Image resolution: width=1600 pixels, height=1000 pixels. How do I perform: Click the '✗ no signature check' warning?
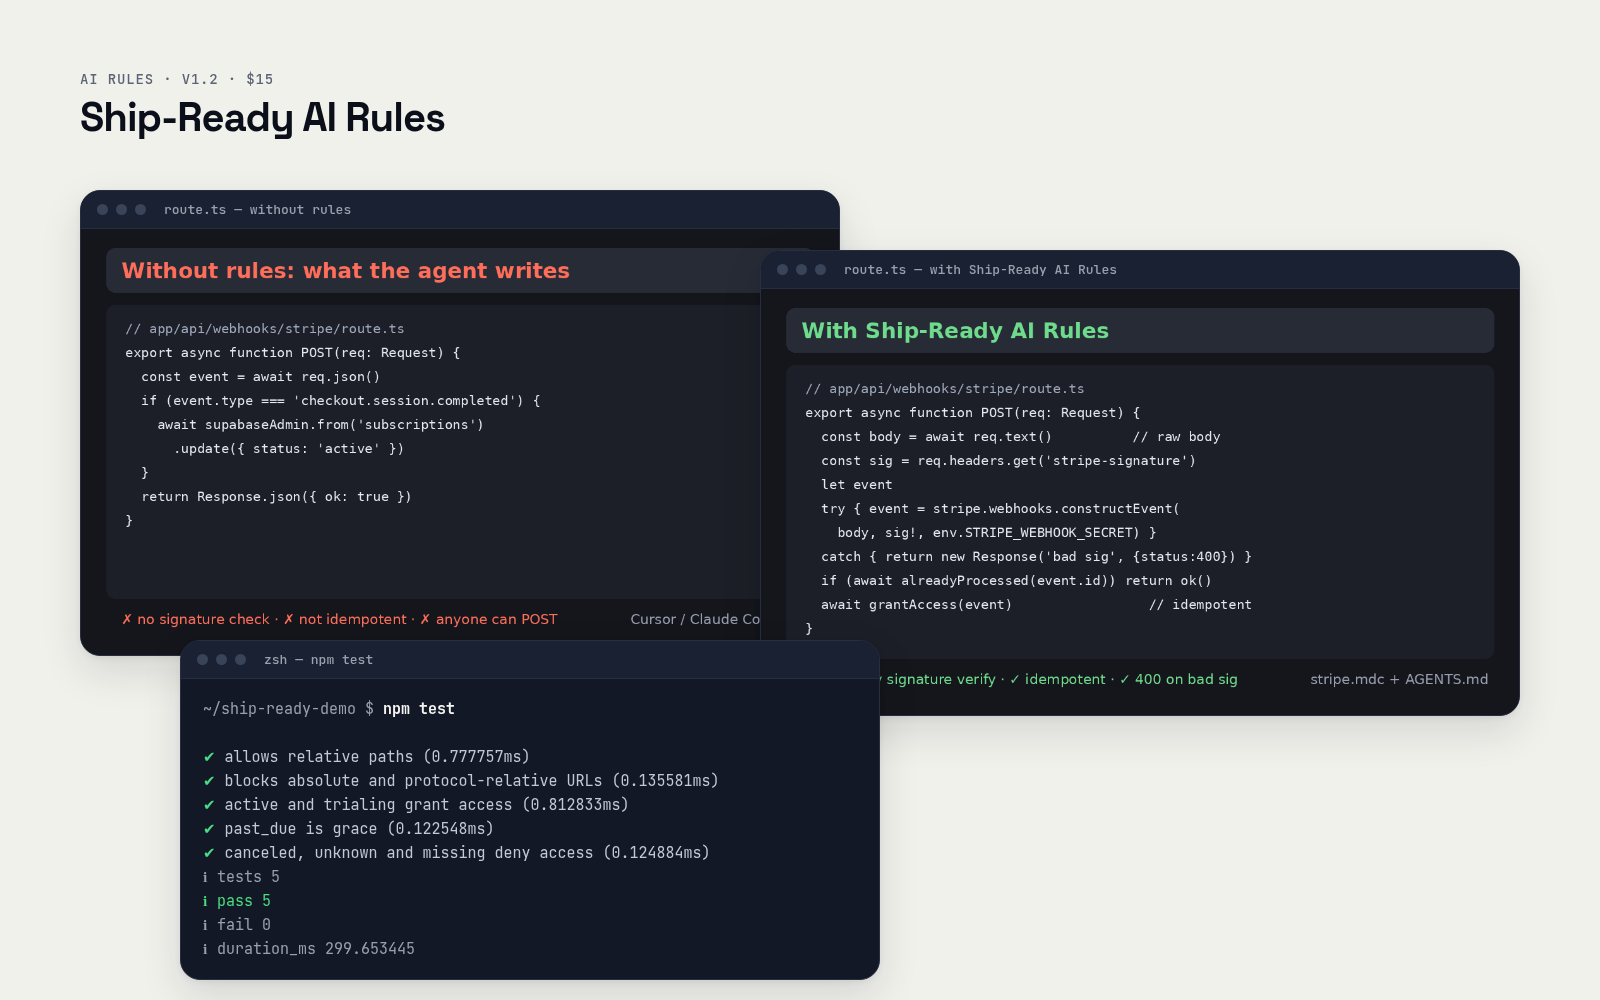(196, 619)
